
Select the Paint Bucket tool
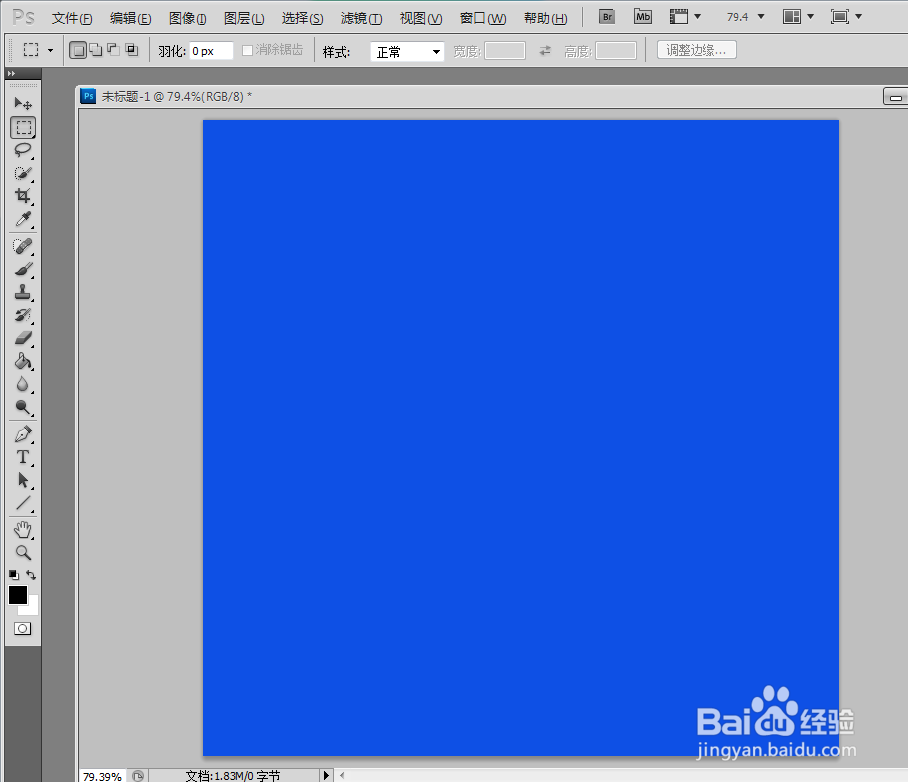click(23, 361)
